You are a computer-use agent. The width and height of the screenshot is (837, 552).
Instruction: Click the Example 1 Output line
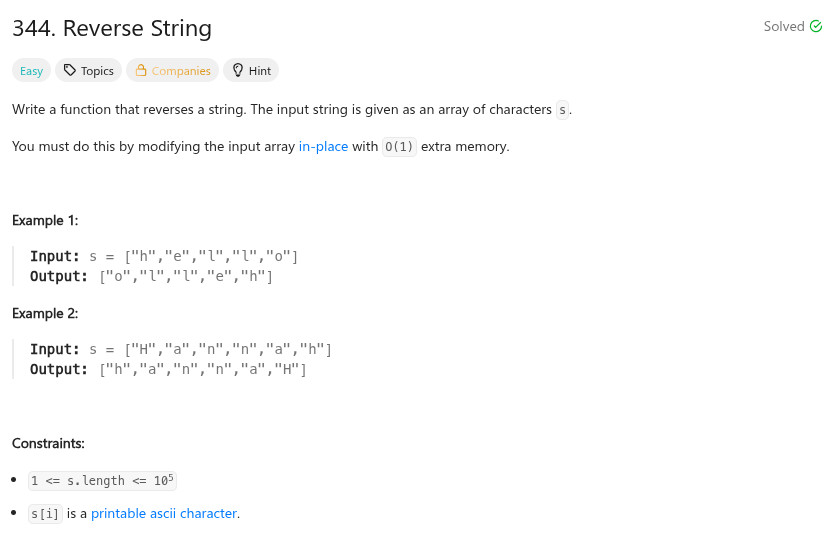(x=151, y=277)
